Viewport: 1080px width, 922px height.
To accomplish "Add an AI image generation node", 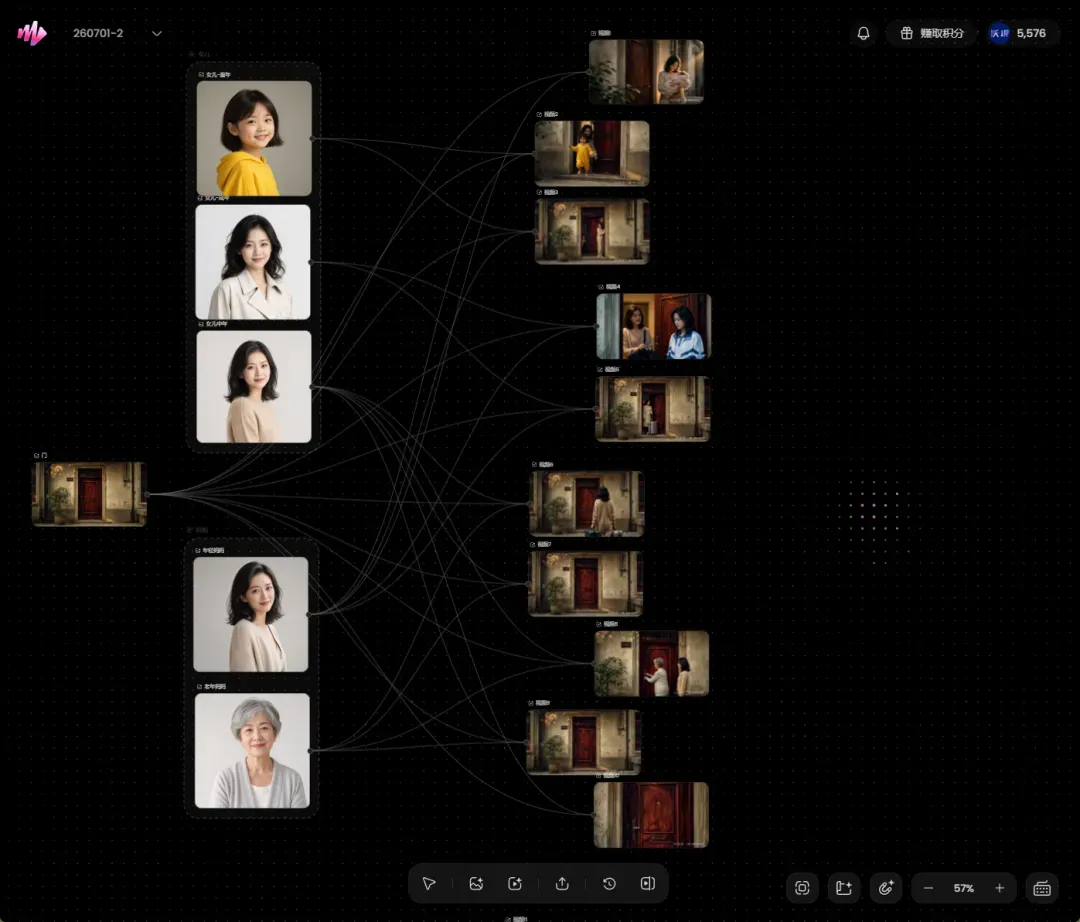I will click(x=476, y=883).
